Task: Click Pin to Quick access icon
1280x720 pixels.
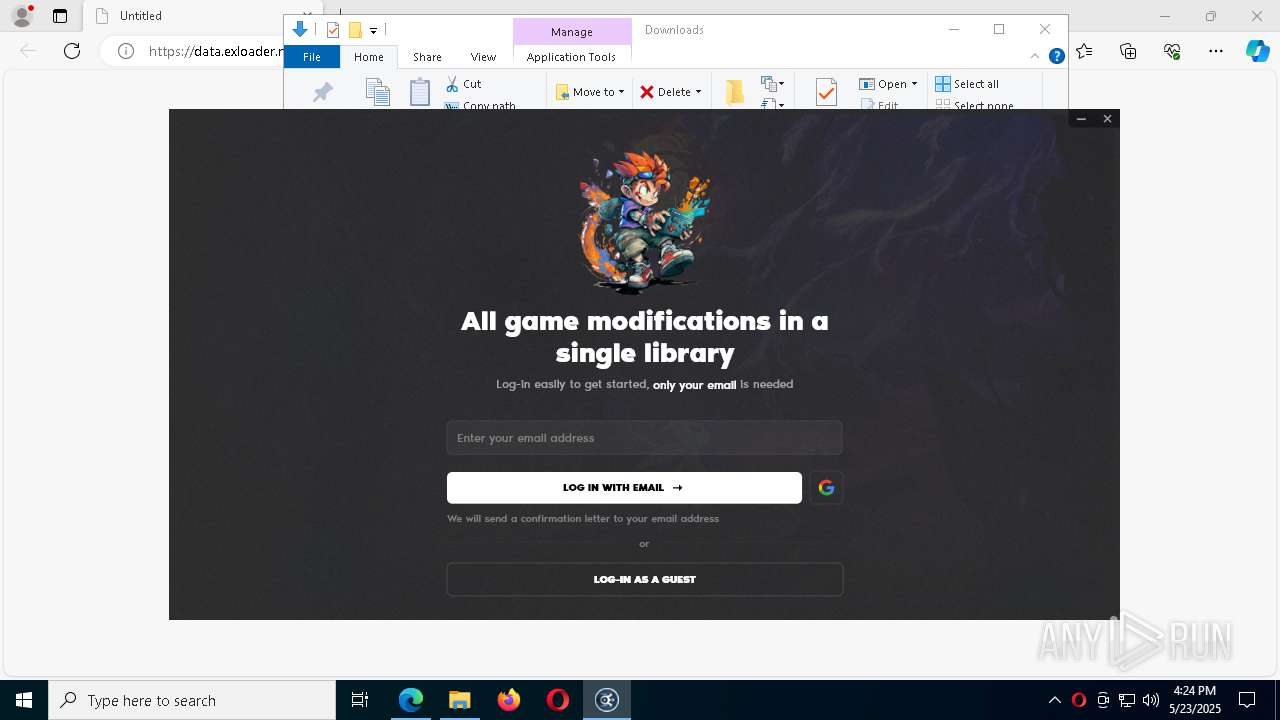Action: (x=322, y=93)
